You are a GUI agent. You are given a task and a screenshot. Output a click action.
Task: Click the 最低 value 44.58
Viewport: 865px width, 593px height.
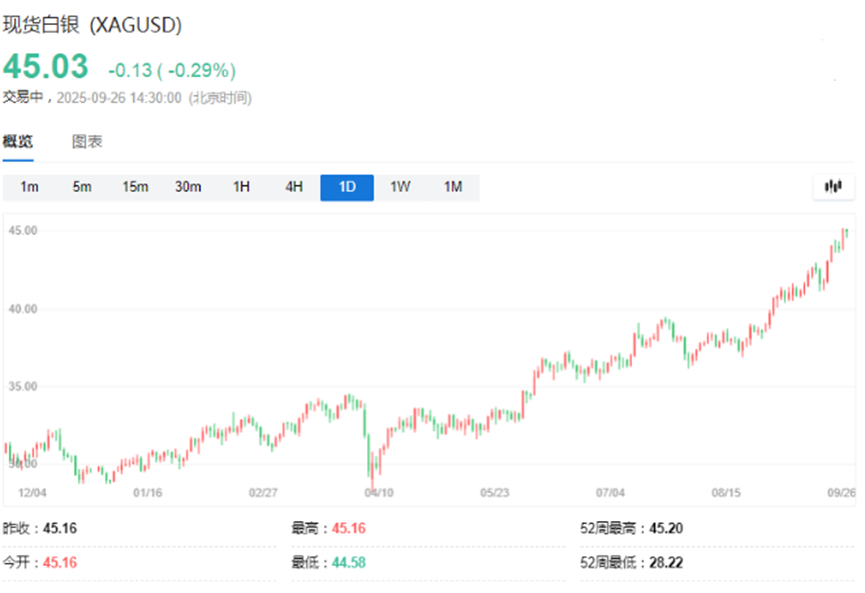348,562
